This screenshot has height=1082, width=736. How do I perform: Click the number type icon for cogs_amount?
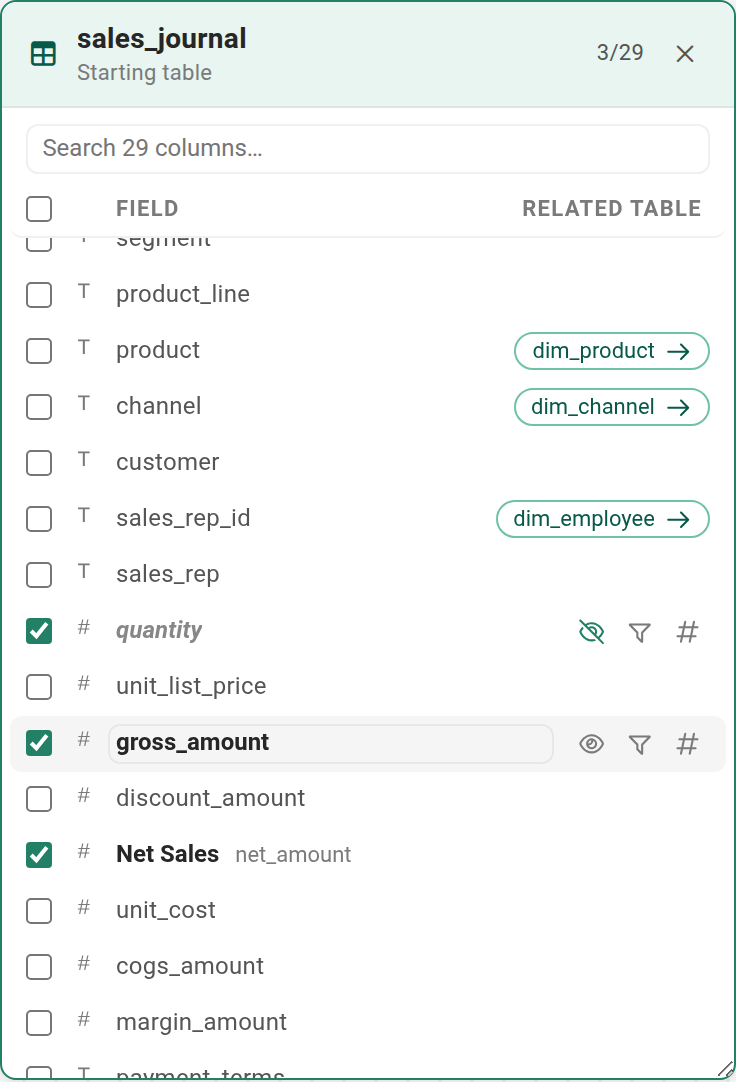point(83,964)
